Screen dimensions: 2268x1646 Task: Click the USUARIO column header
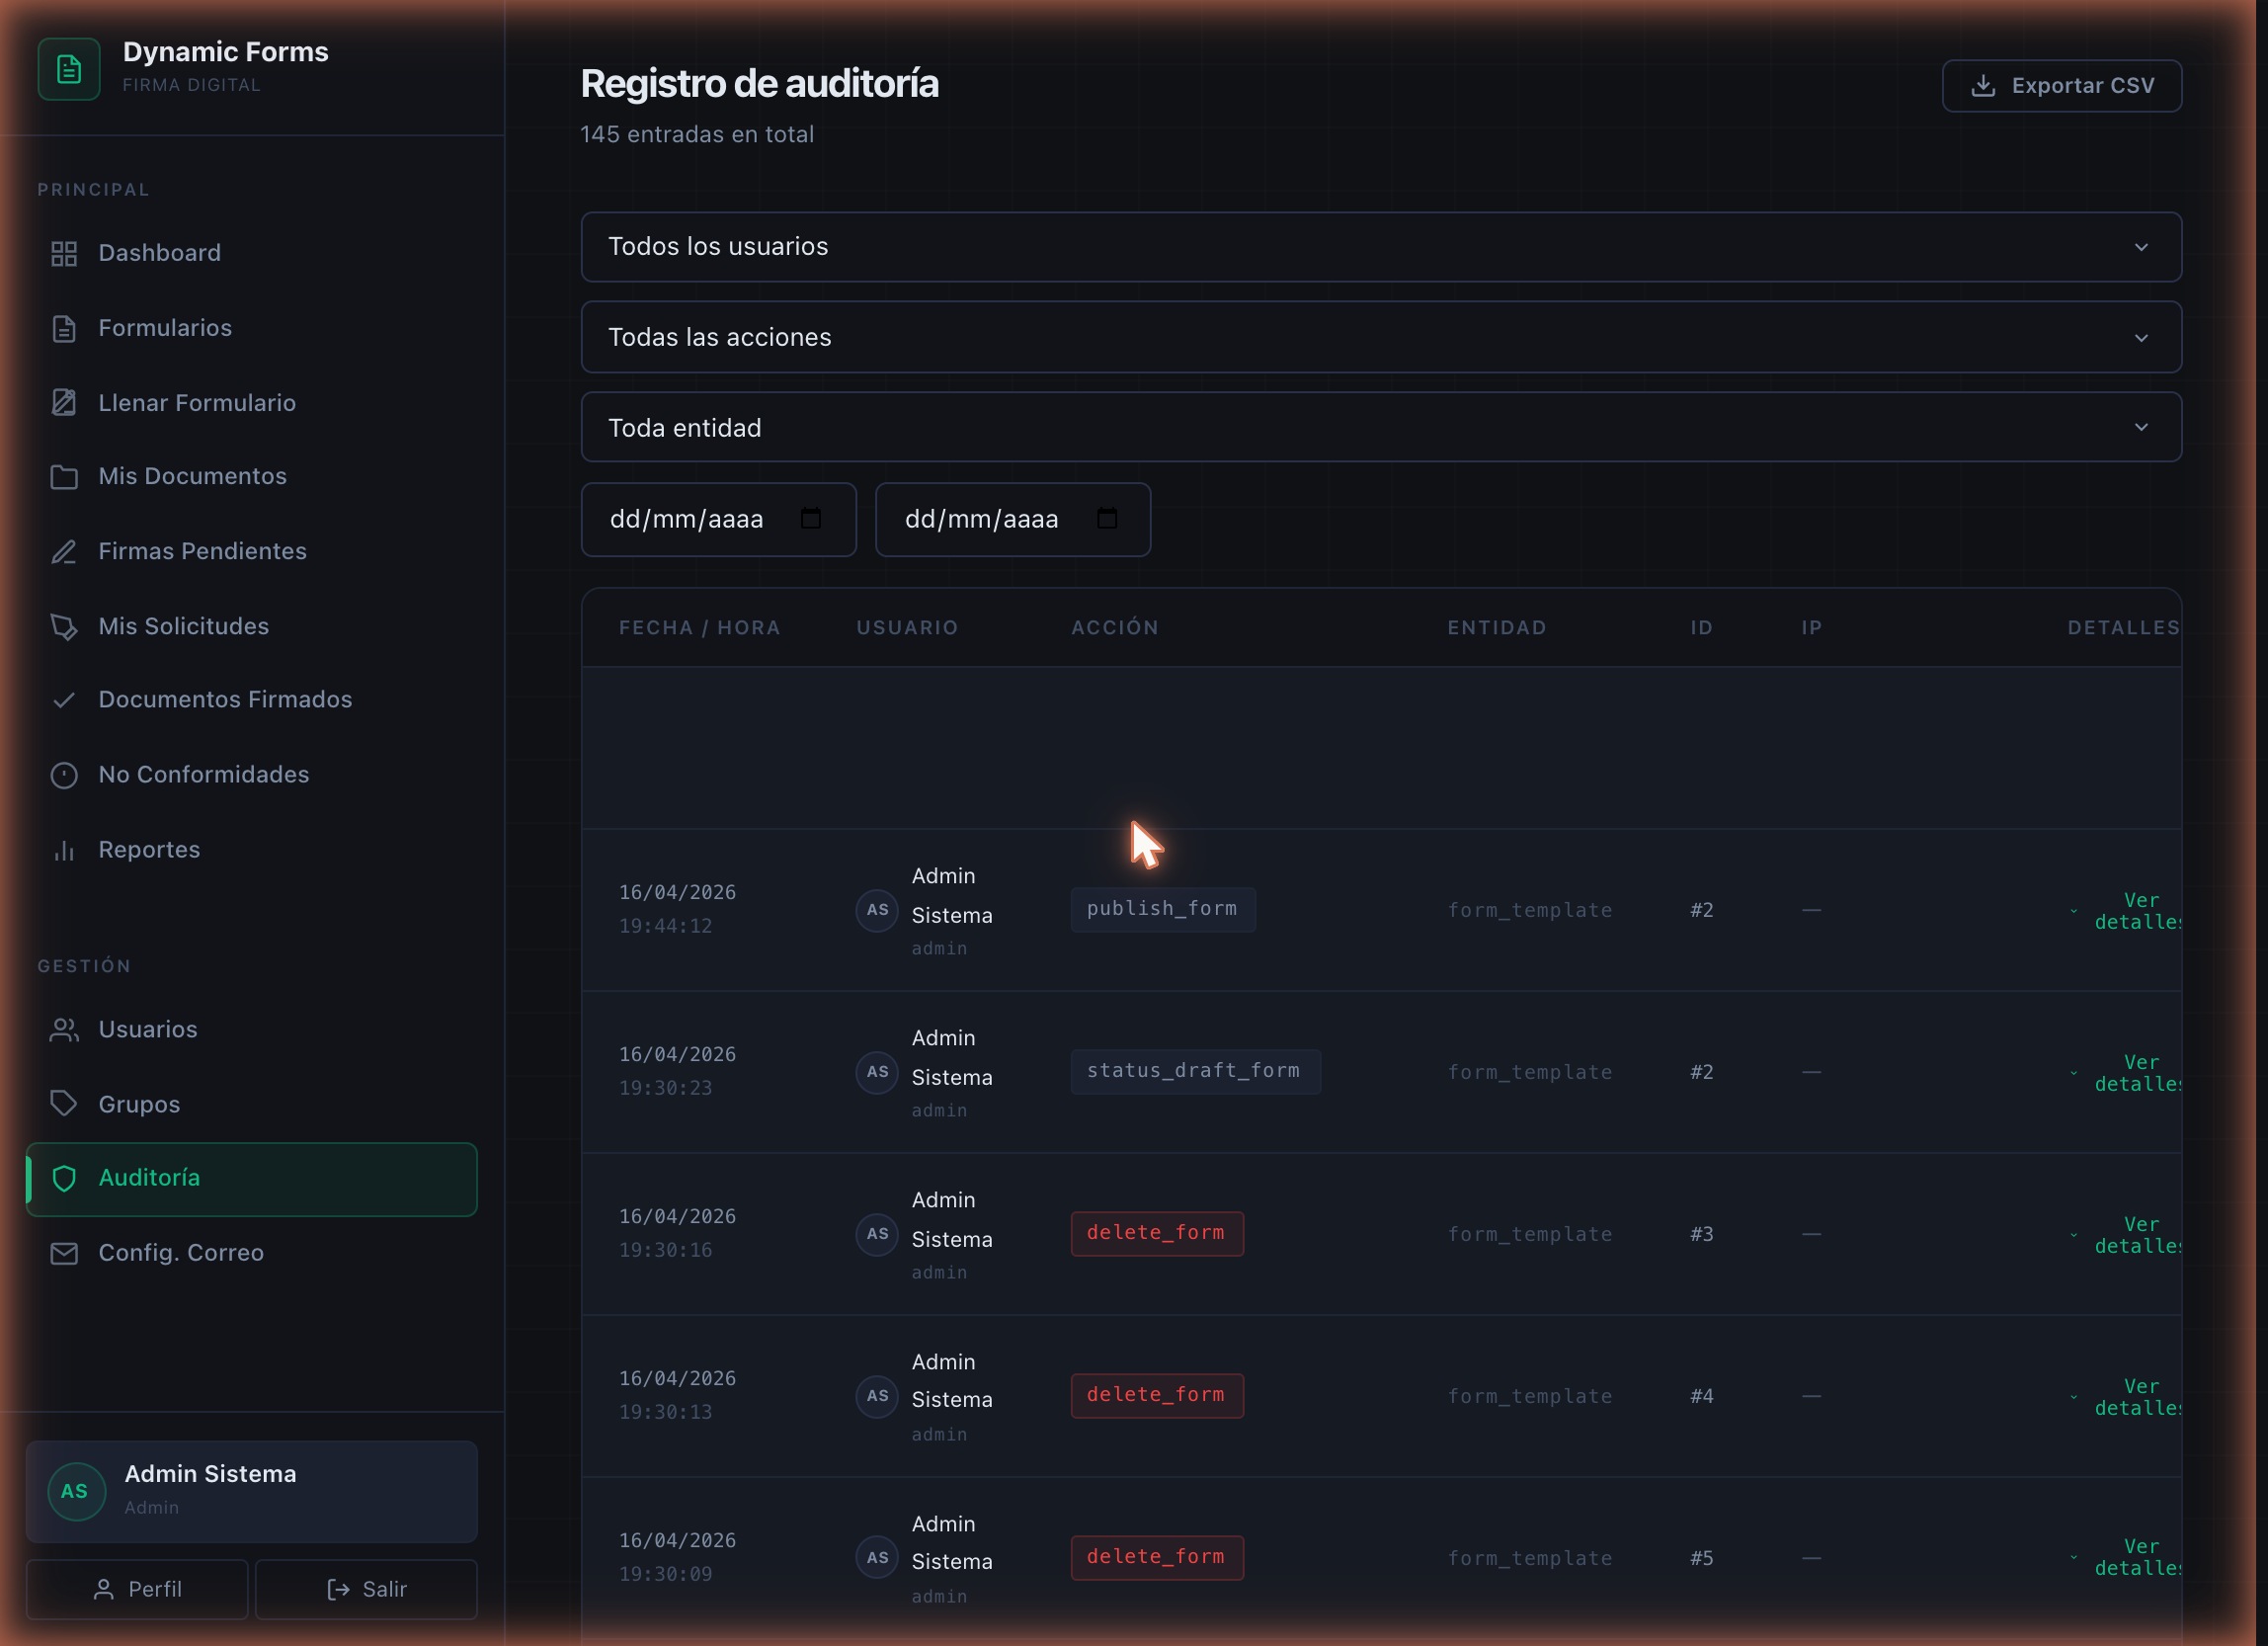907,628
